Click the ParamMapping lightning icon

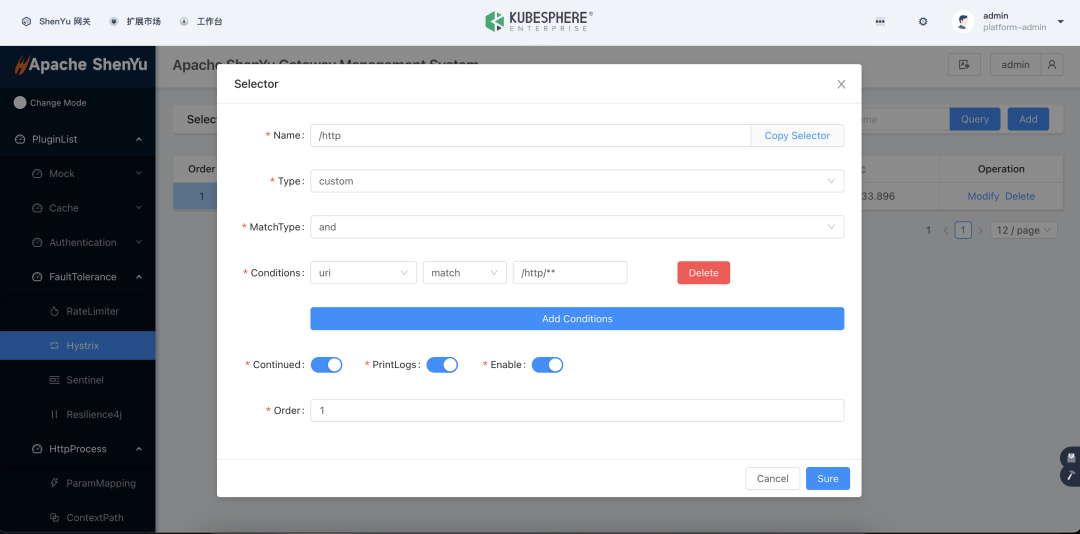coord(54,484)
